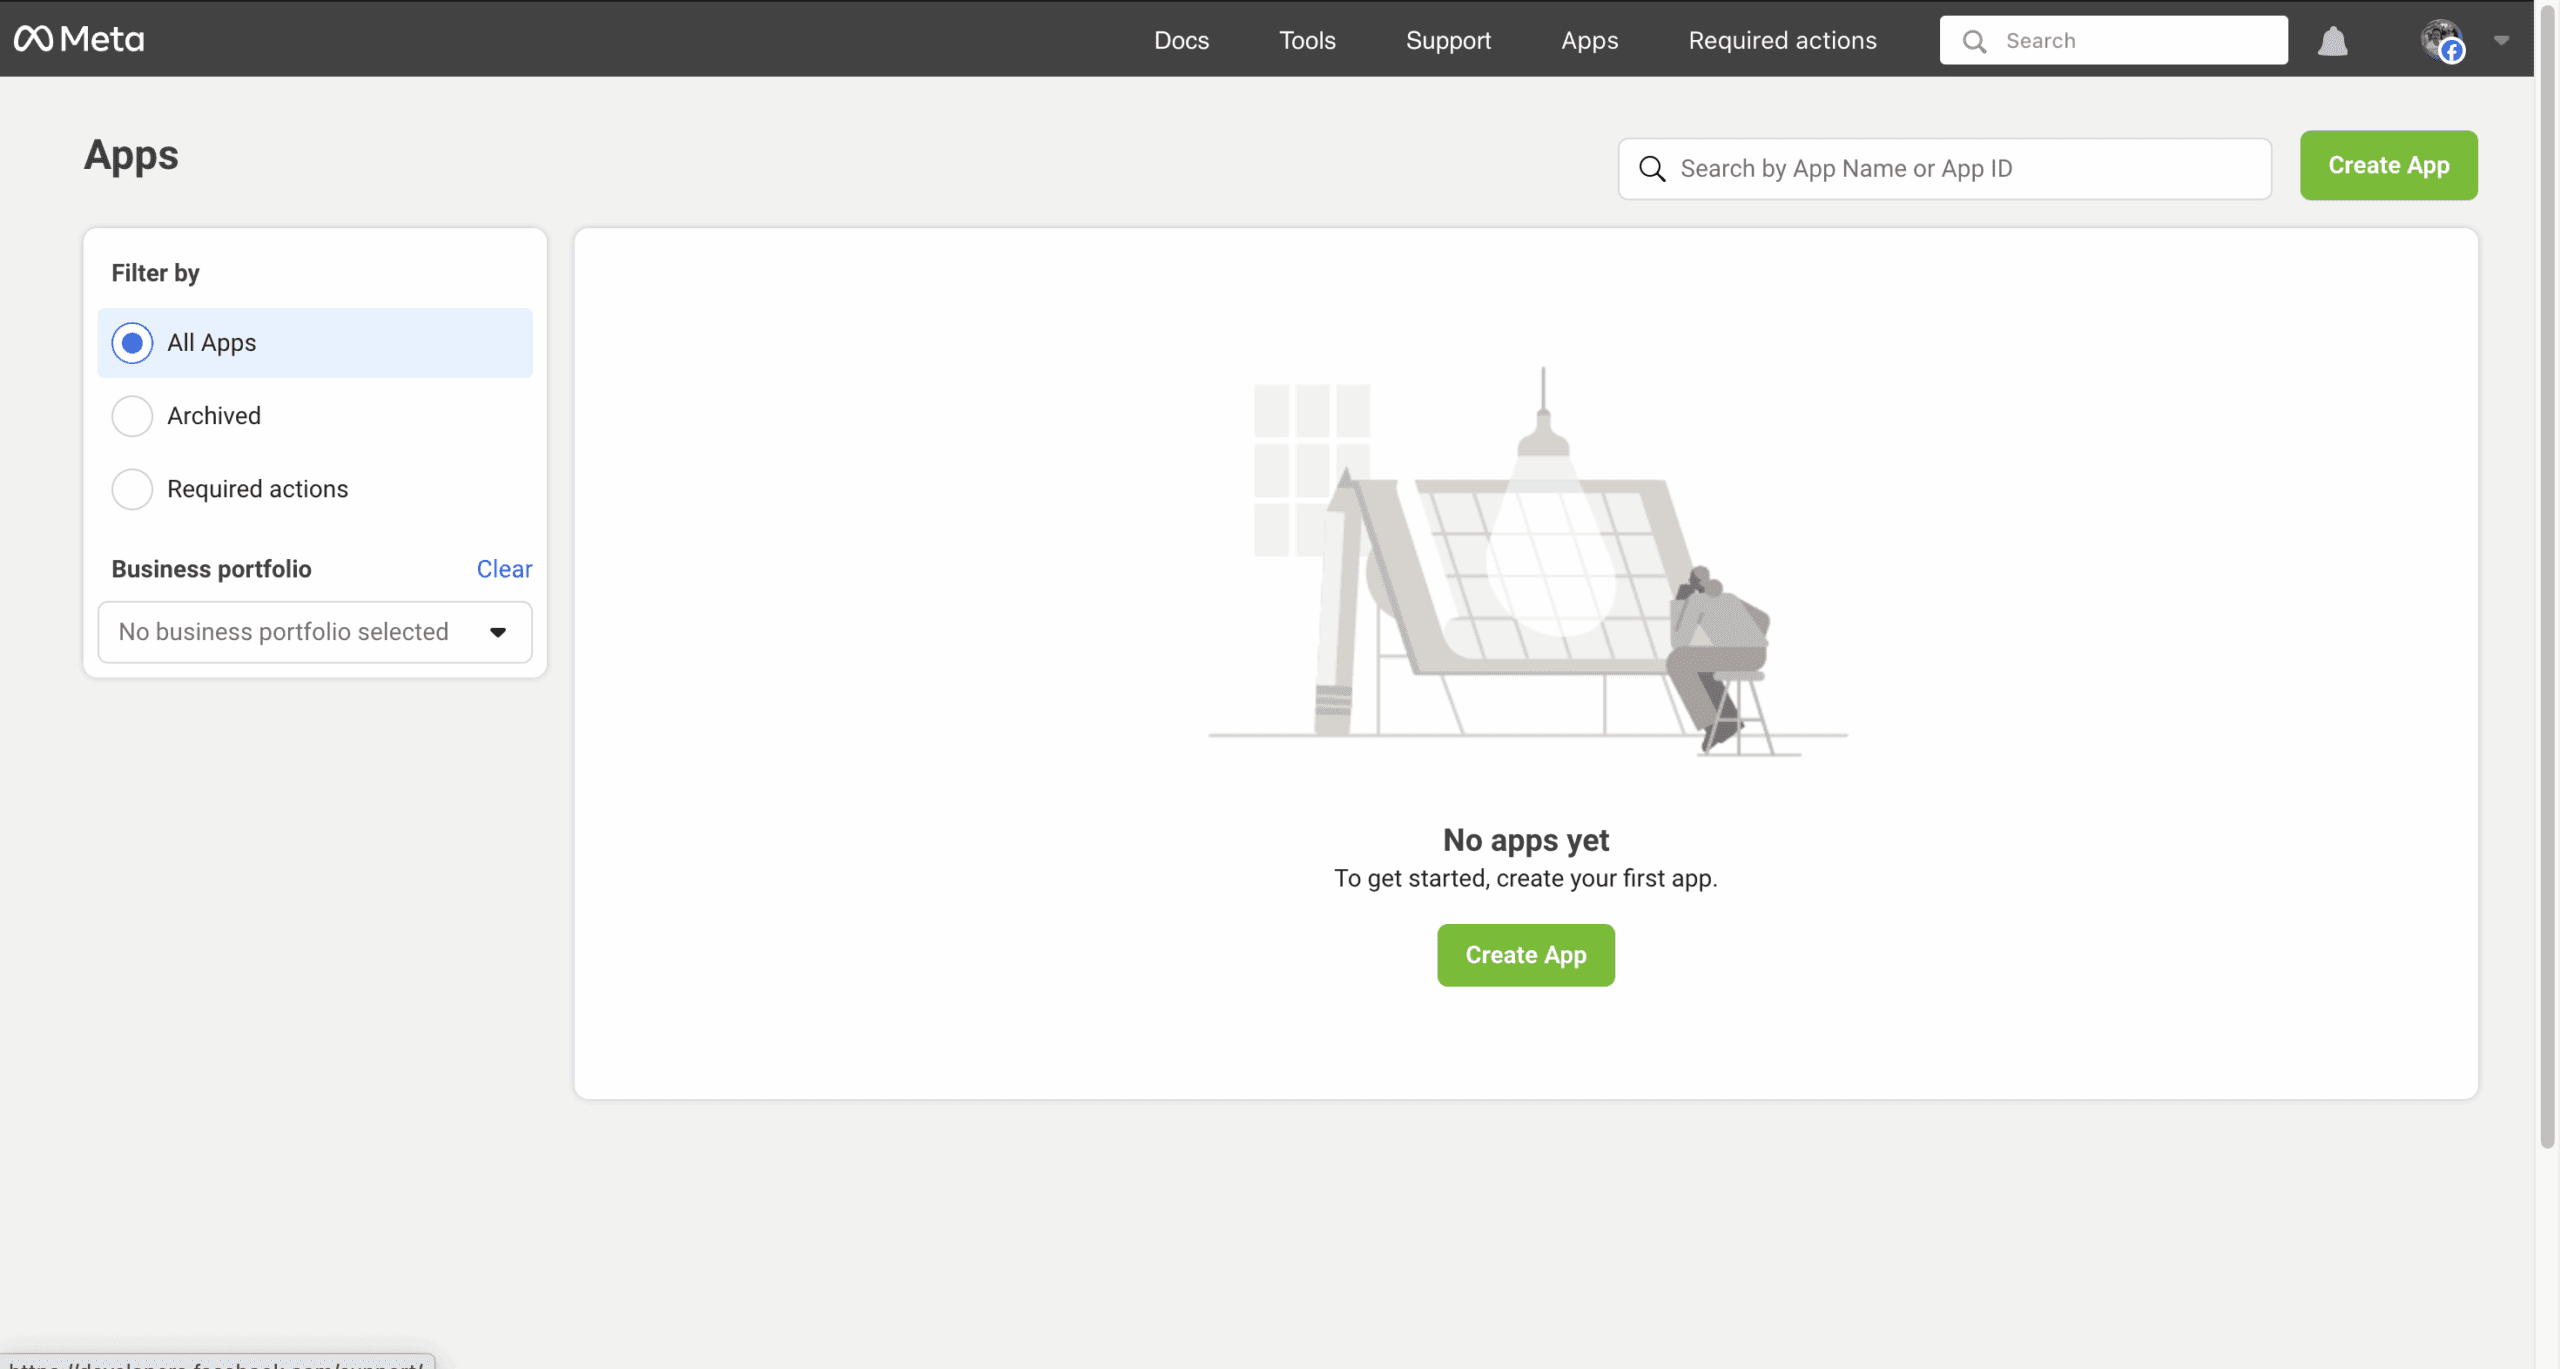This screenshot has width=2560, height=1369.
Task: Go to Apps in top navigation
Action: [1589, 40]
